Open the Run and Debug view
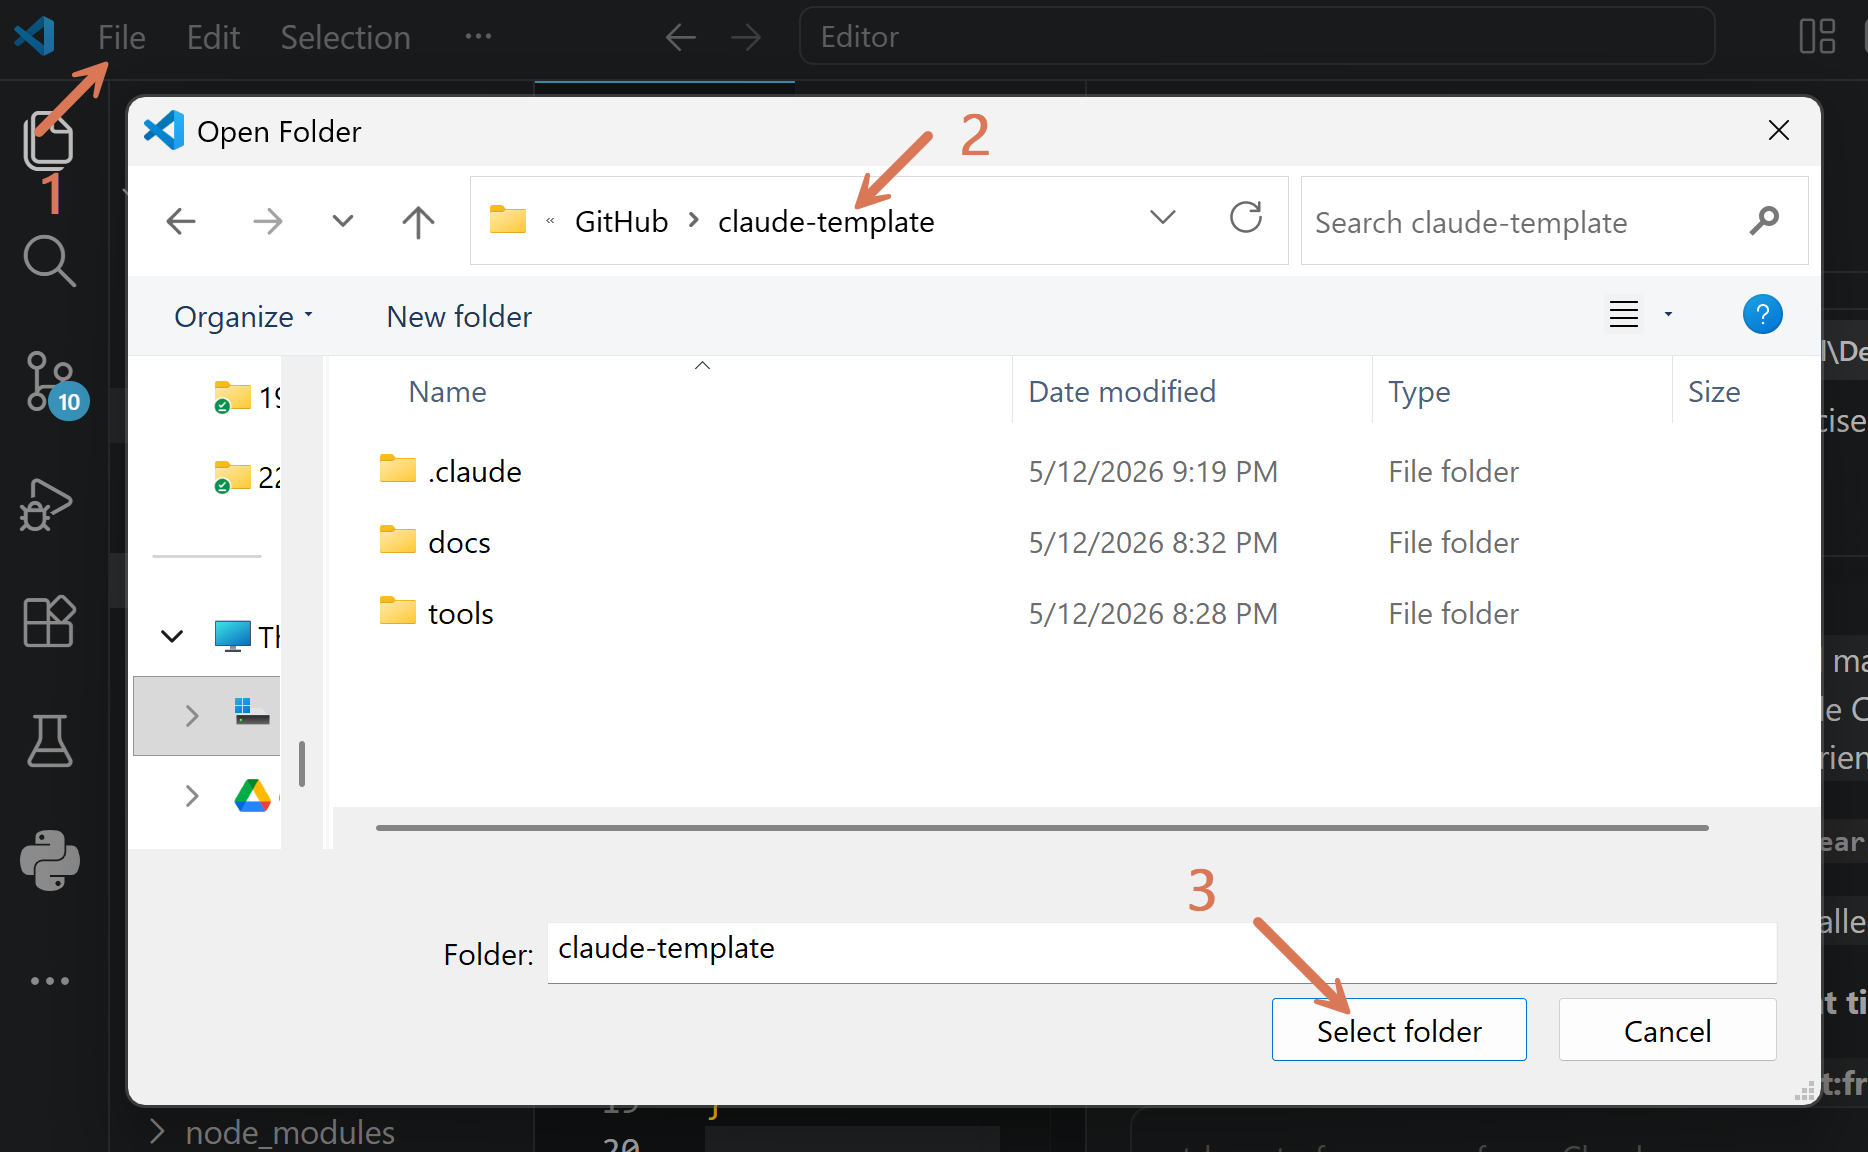The height and width of the screenshot is (1152, 1868). pos(47,503)
